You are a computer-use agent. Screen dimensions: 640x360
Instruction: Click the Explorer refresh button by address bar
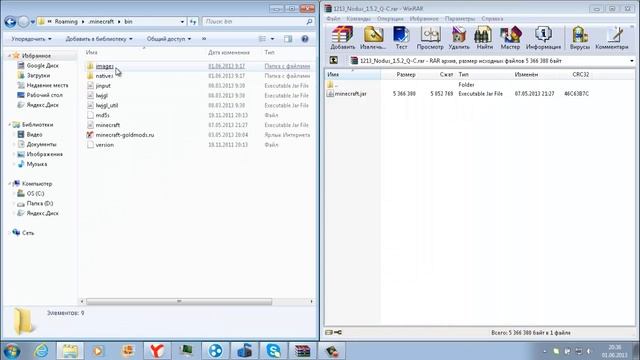[x=193, y=22]
